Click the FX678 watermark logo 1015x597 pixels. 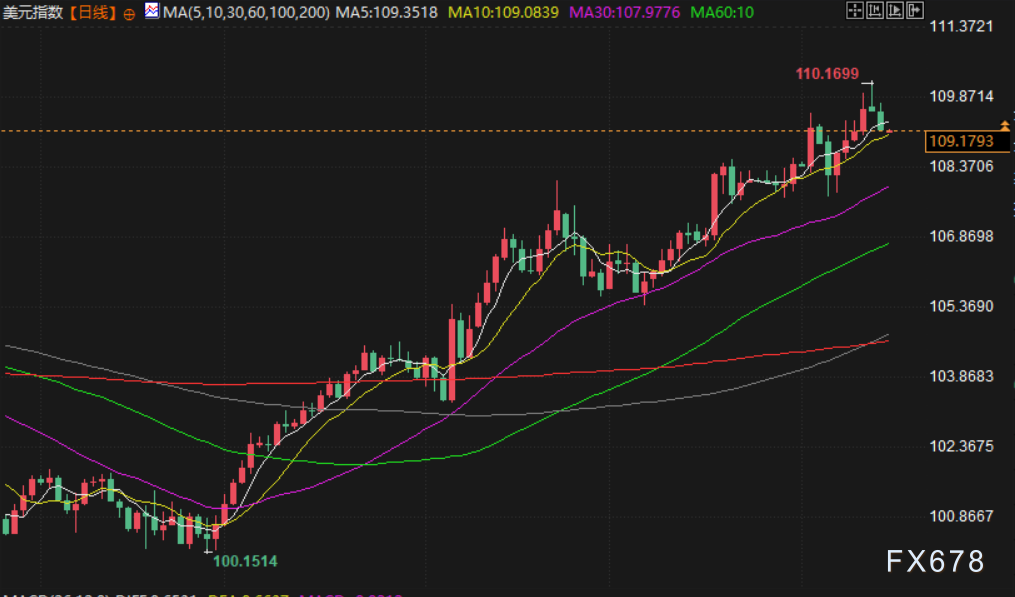coord(936,561)
